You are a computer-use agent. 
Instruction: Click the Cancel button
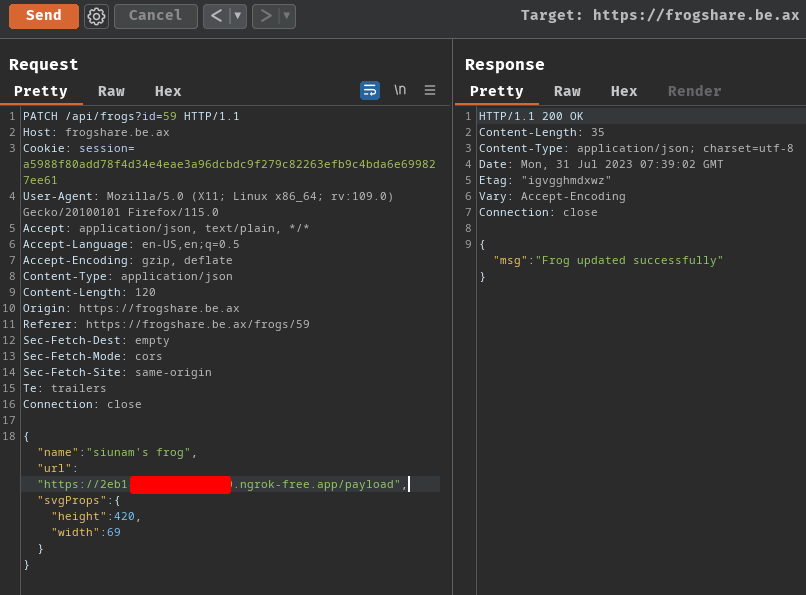tap(155, 16)
